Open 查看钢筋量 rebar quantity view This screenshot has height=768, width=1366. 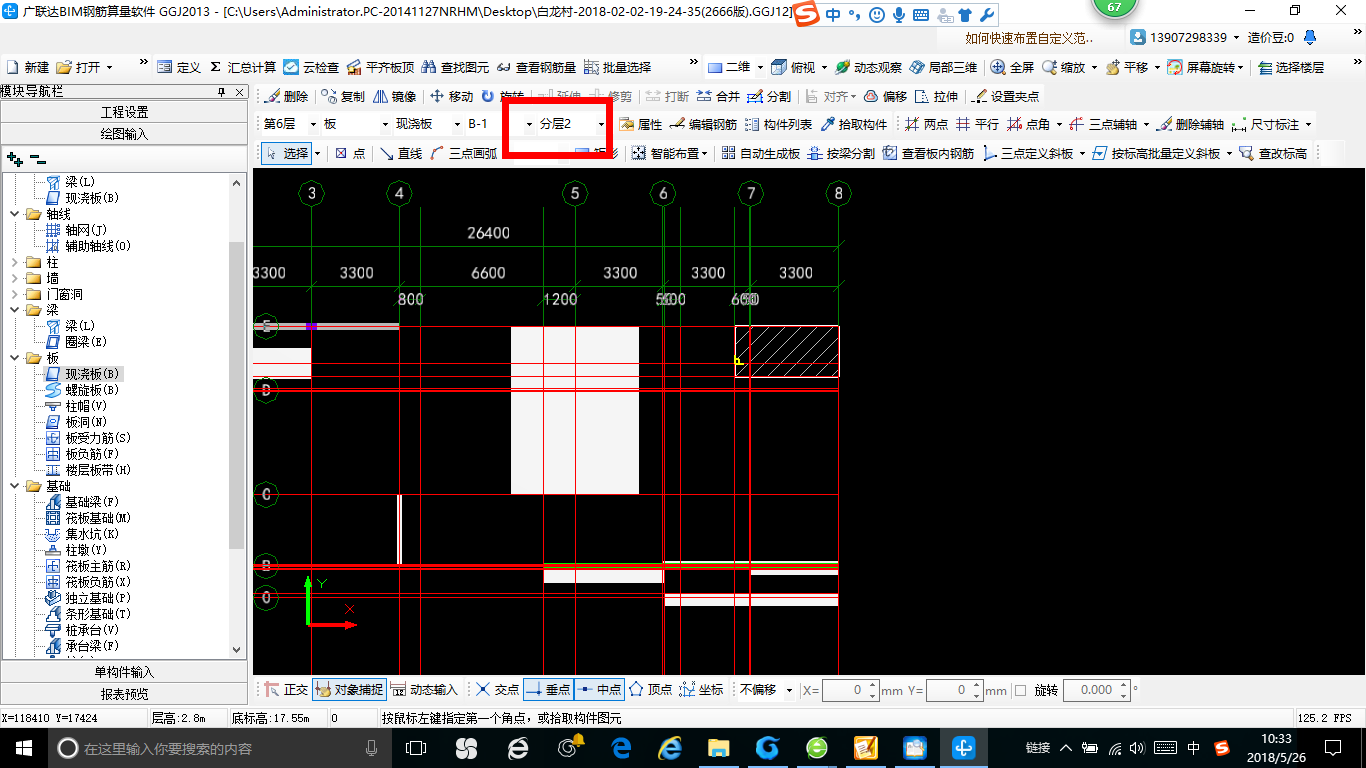(x=536, y=67)
